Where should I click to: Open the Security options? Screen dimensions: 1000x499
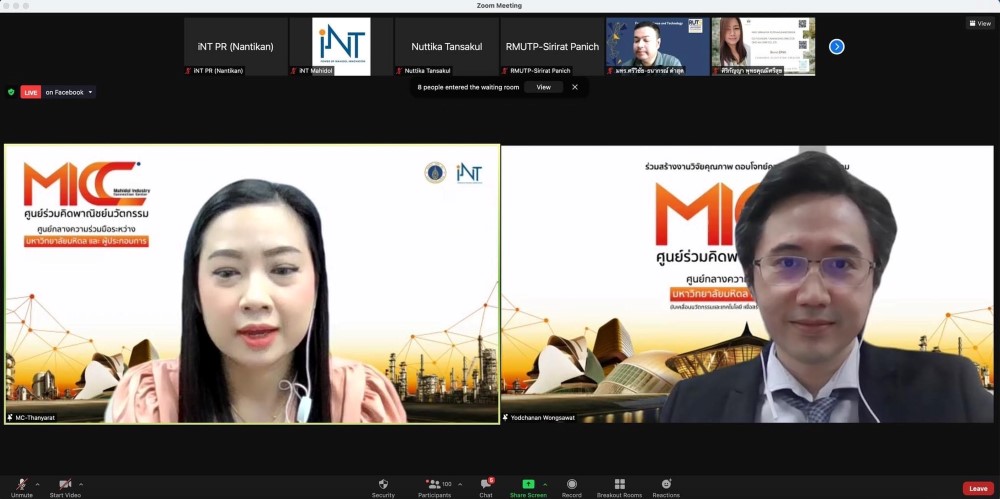(x=383, y=485)
